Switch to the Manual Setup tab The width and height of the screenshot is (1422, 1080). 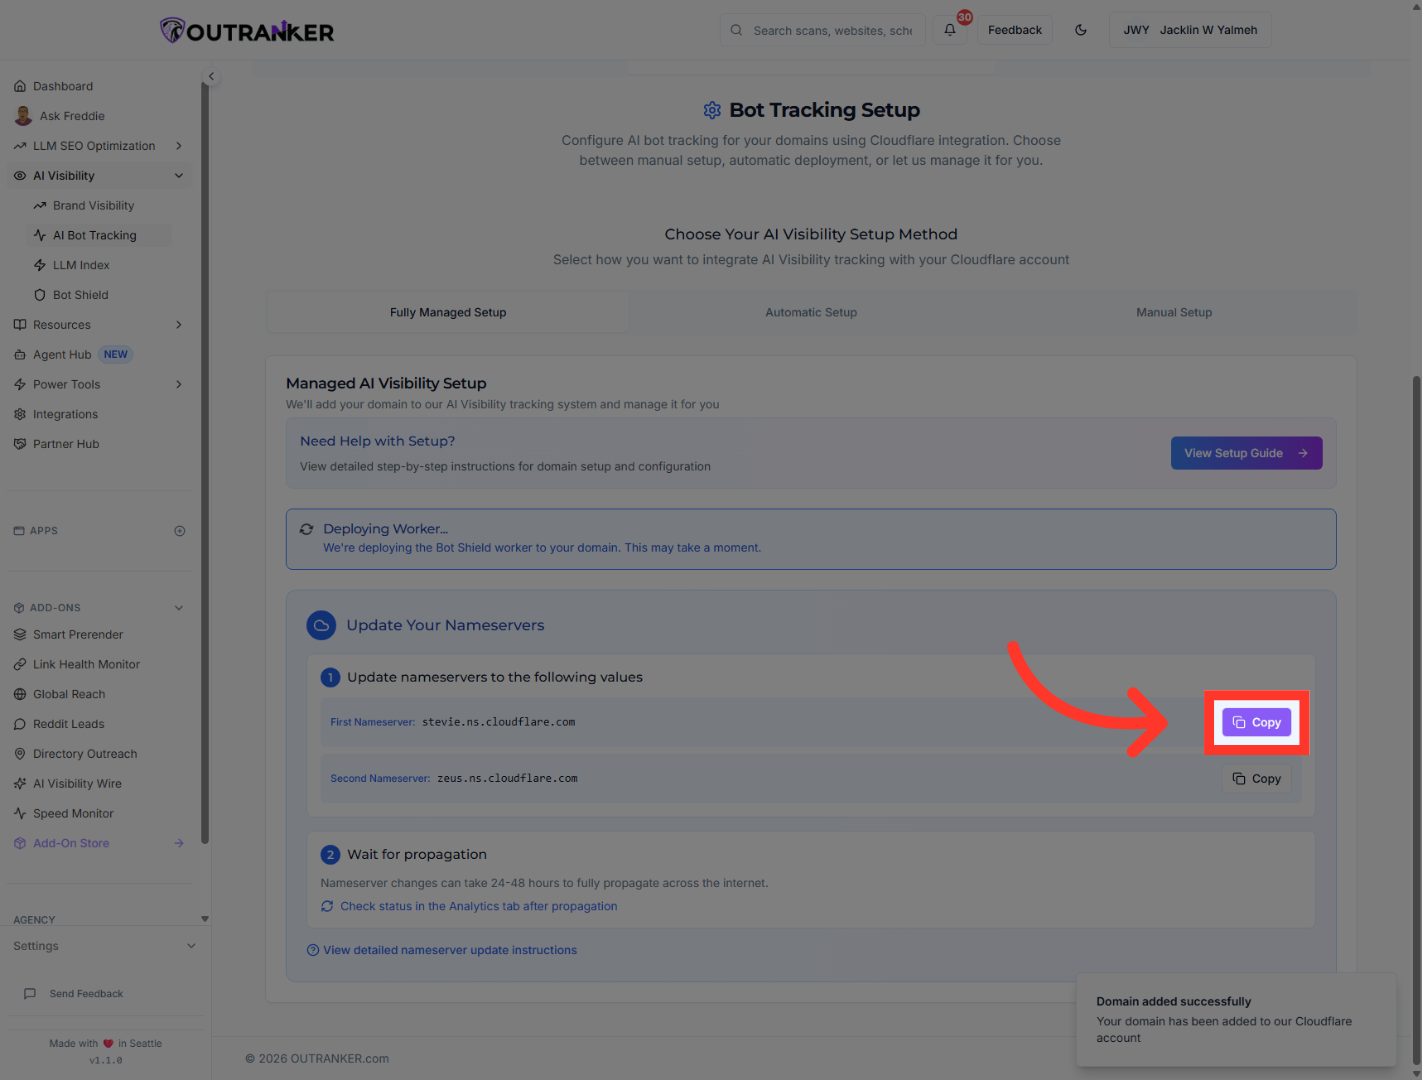[x=1173, y=311]
